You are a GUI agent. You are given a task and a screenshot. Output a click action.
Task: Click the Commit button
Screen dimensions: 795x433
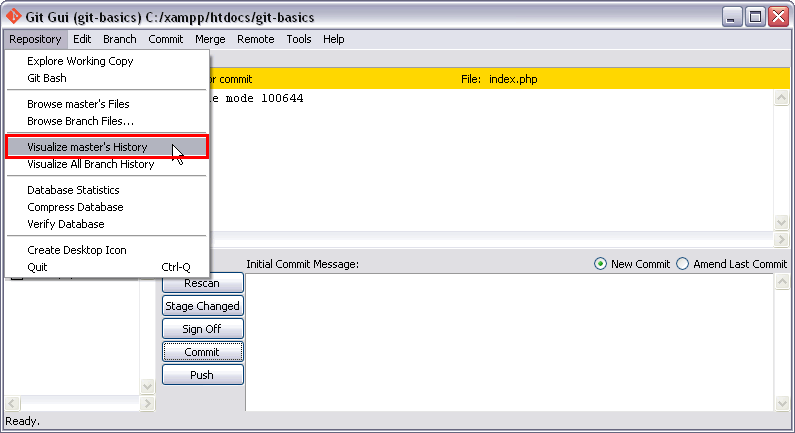pos(202,352)
